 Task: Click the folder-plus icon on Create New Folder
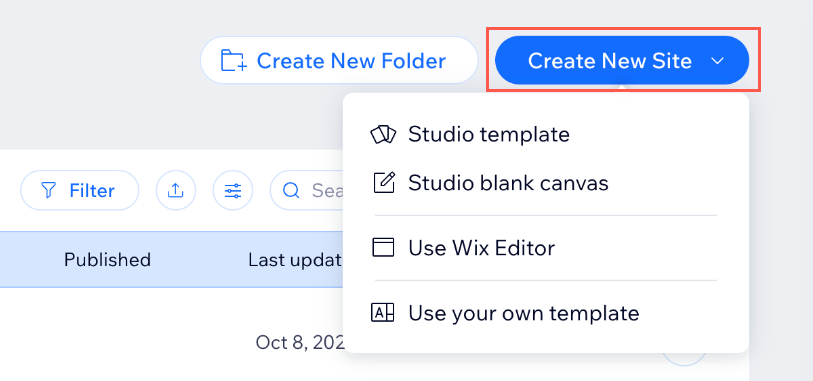(x=234, y=61)
